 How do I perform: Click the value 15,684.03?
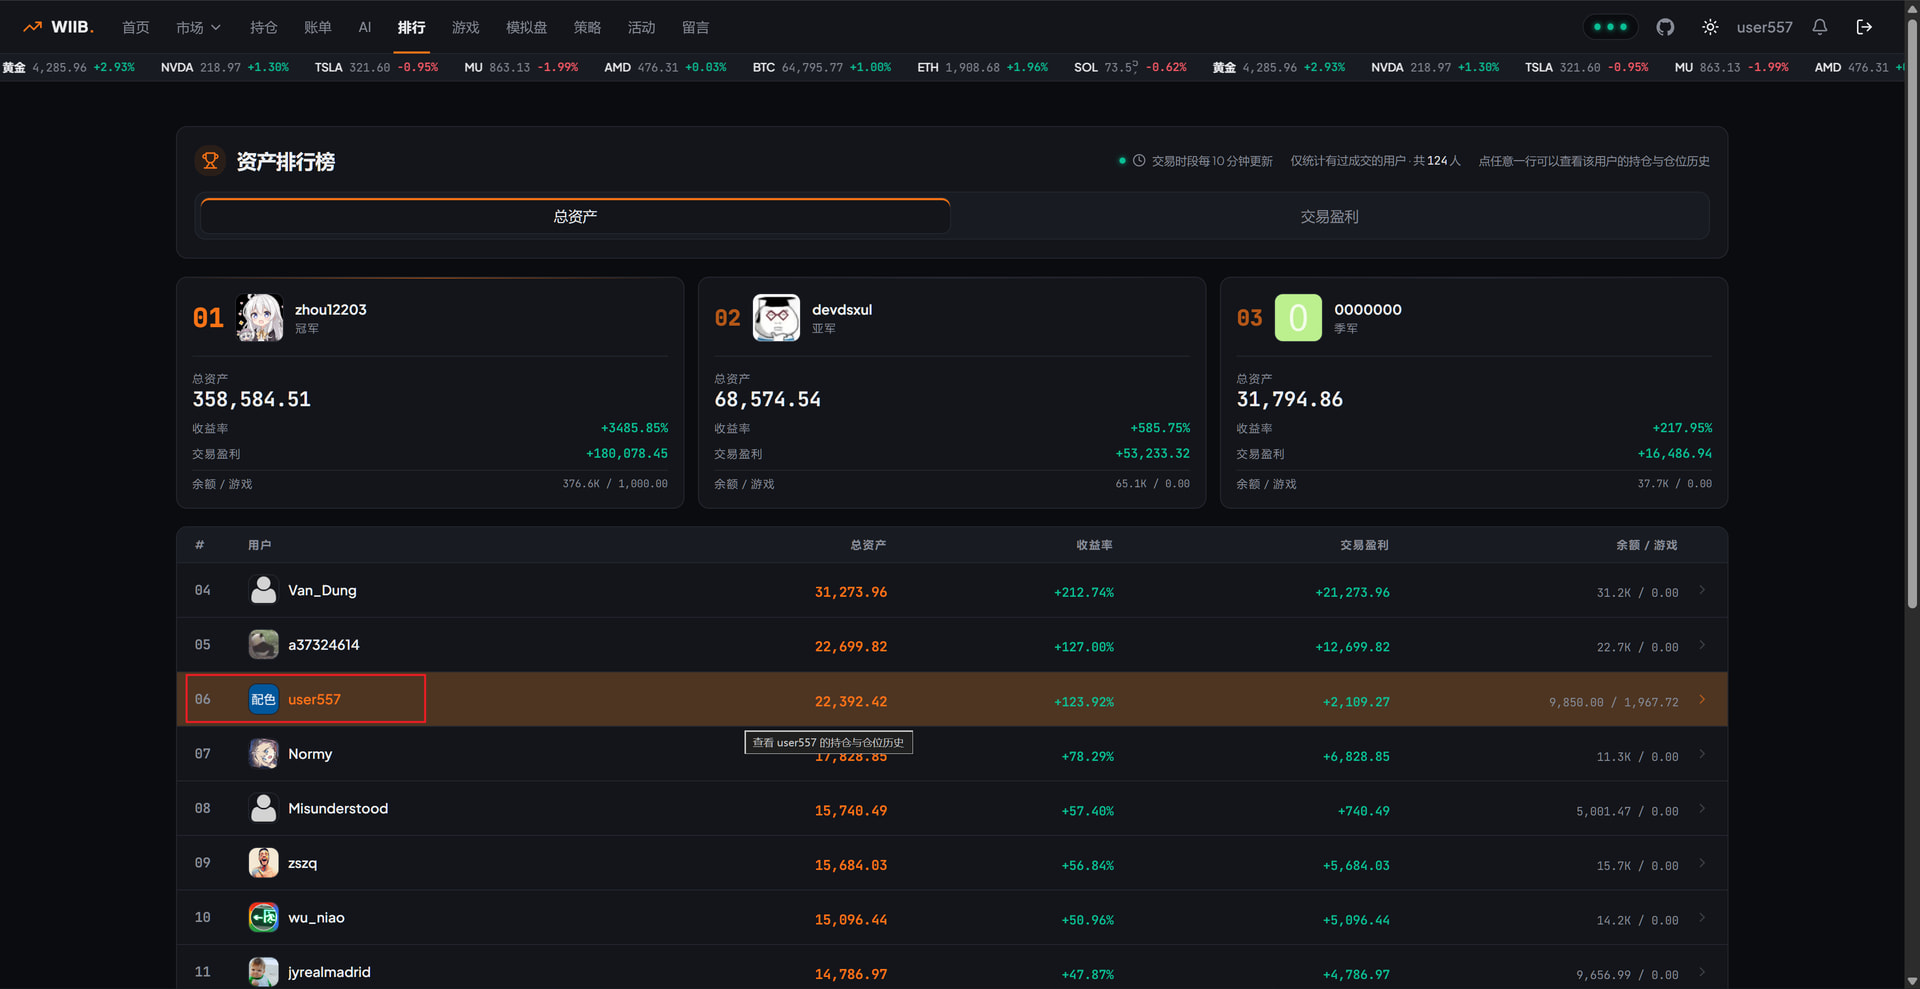click(851, 865)
